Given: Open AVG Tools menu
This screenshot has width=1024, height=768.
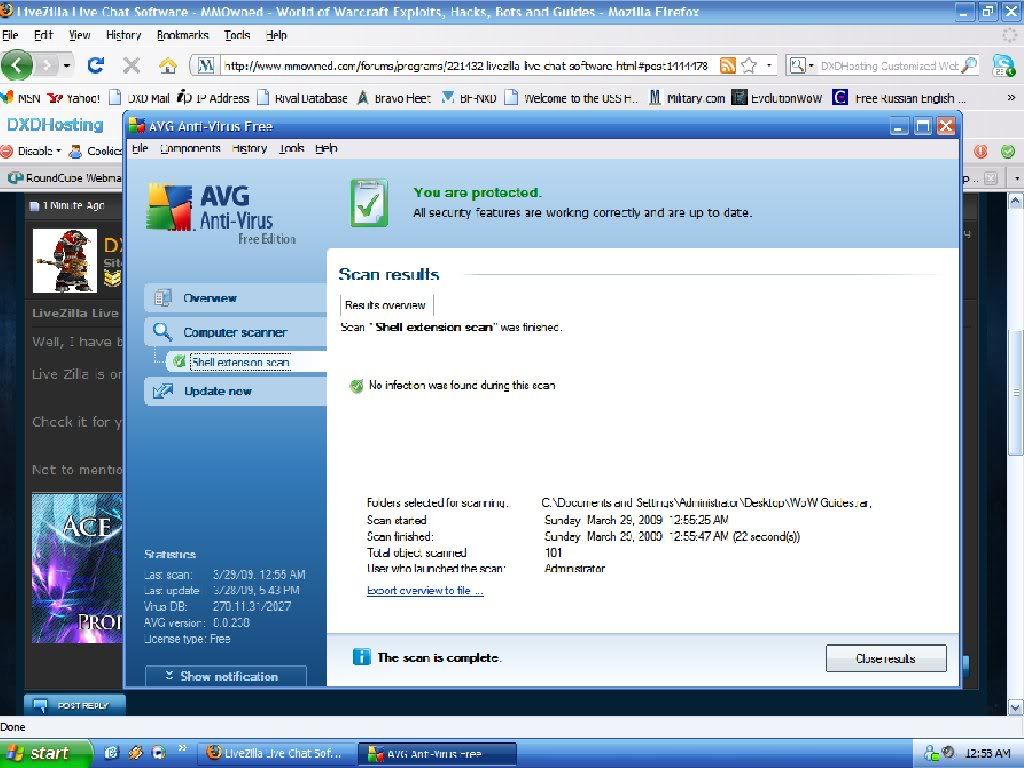Looking at the screenshot, I should 291,149.
